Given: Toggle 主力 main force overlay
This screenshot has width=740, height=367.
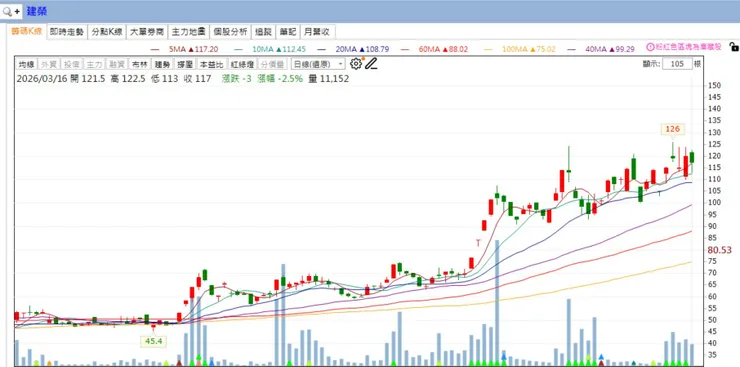Looking at the screenshot, I should pyautogui.click(x=94, y=64).
